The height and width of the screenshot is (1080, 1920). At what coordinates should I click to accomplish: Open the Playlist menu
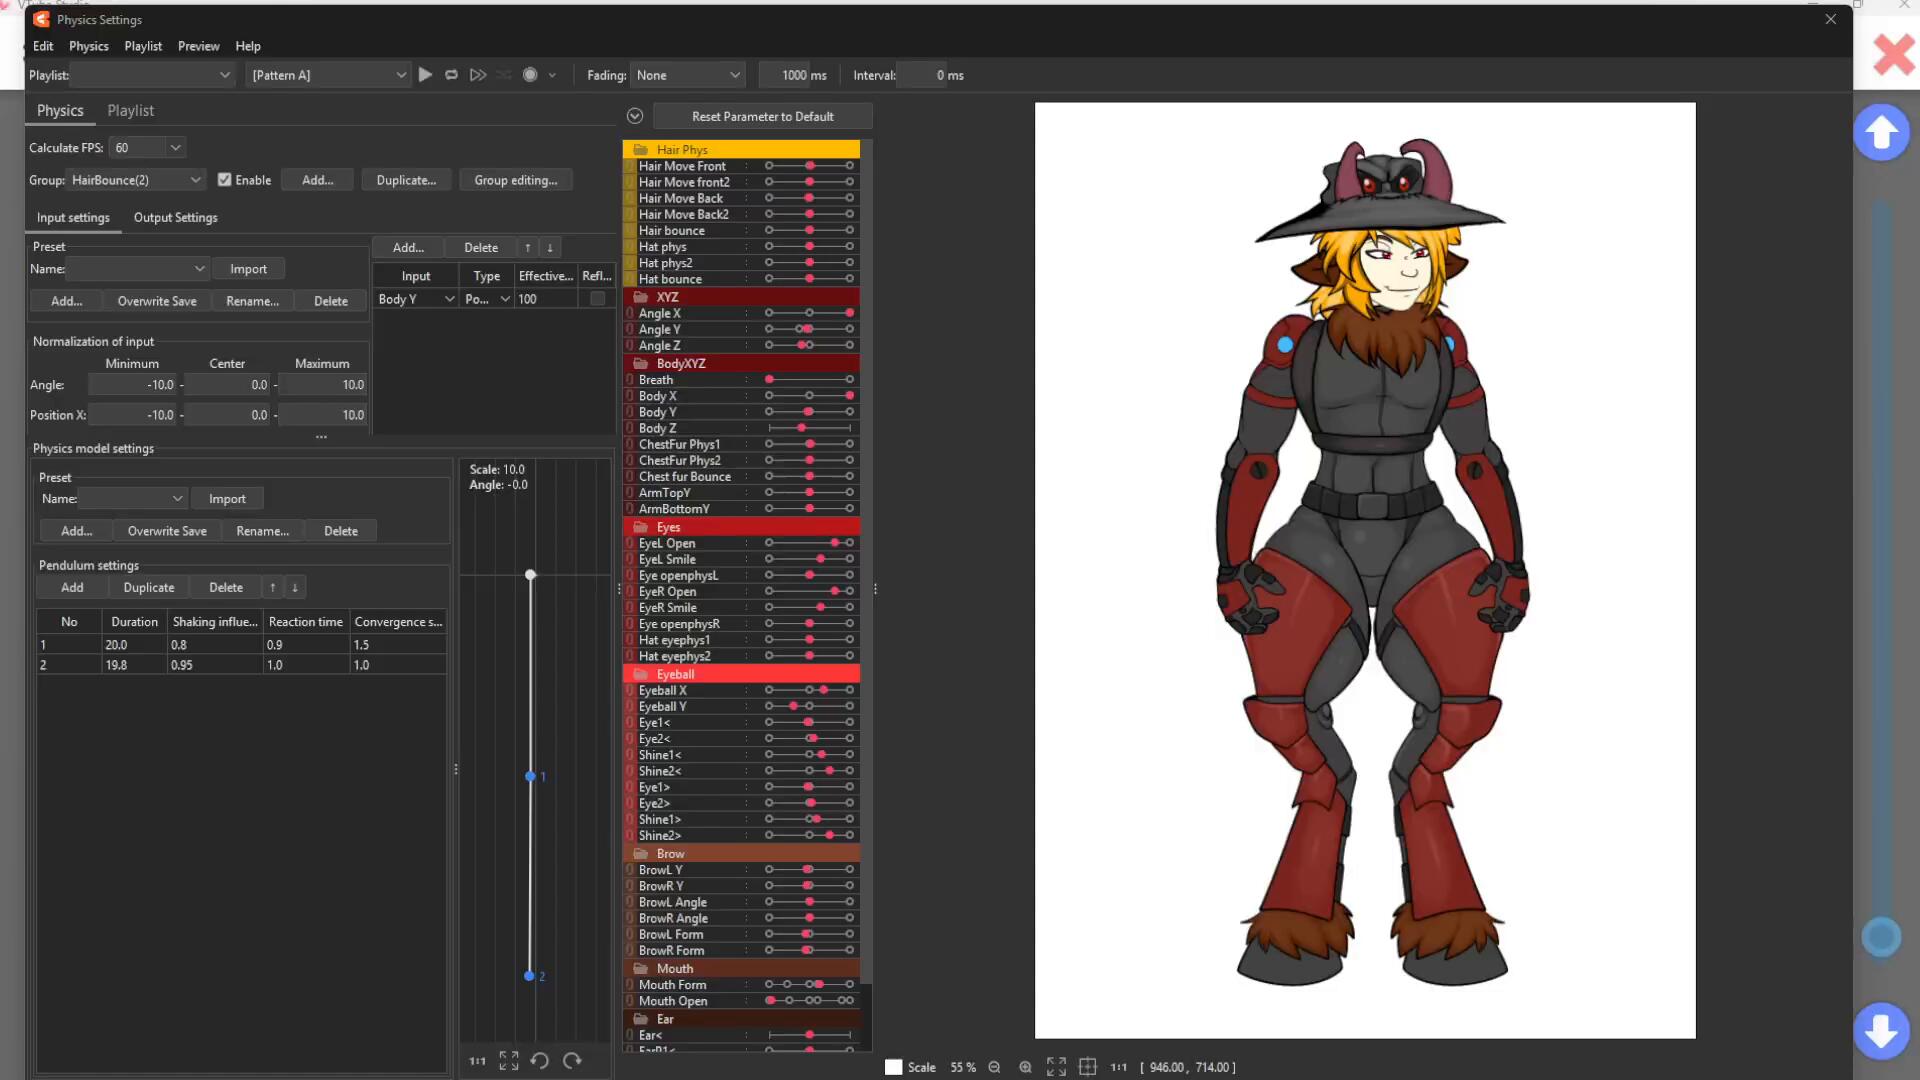coord(143,46)
